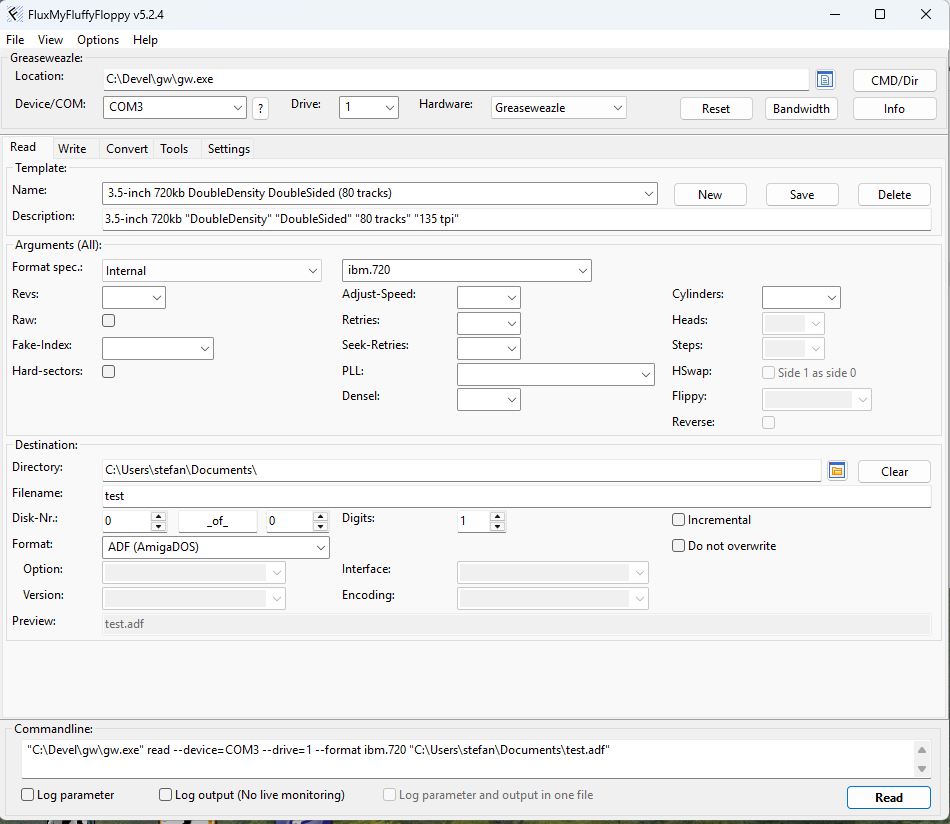The height and width of the screenshot is (824, 950).
Task: Click the CMD/Dir button
Action: coord(894,81)
